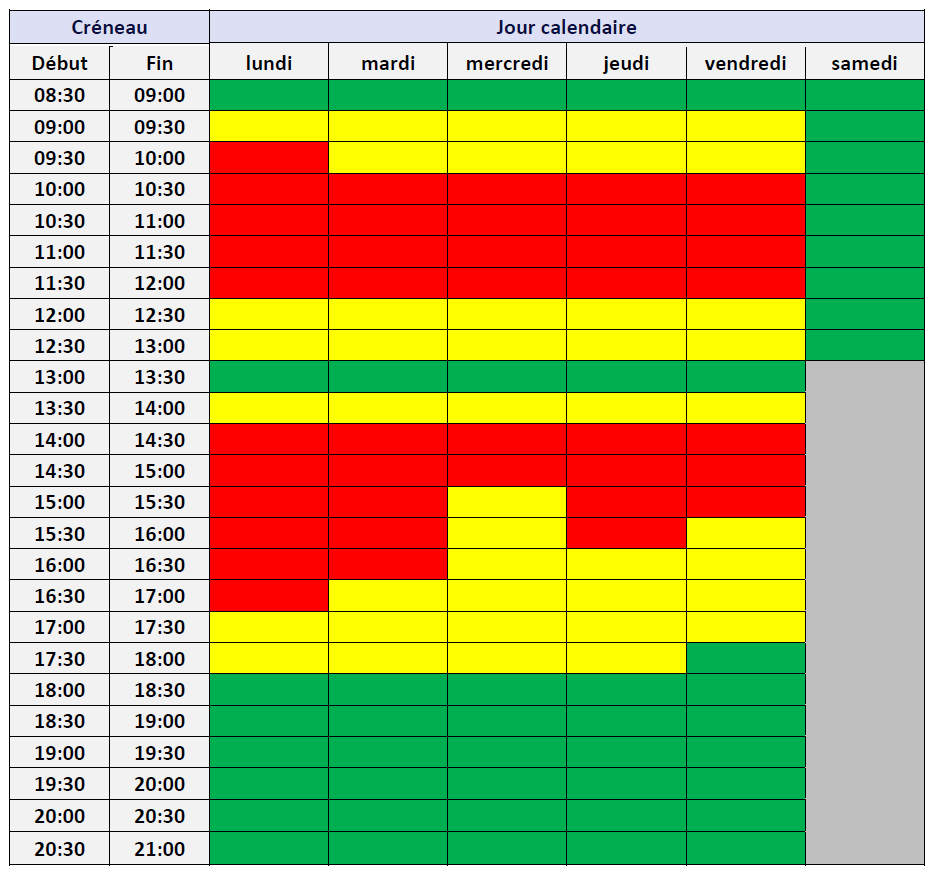
Task: Click the "samedi" column header
Action: 864,64
